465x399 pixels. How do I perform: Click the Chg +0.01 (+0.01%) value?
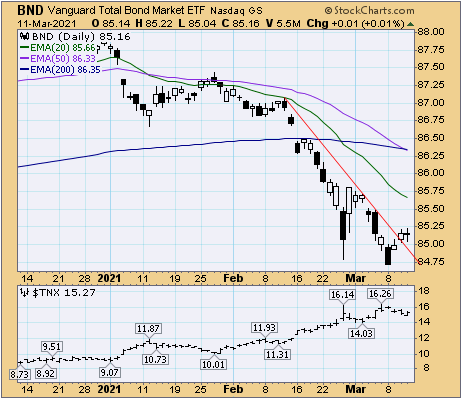355,24
